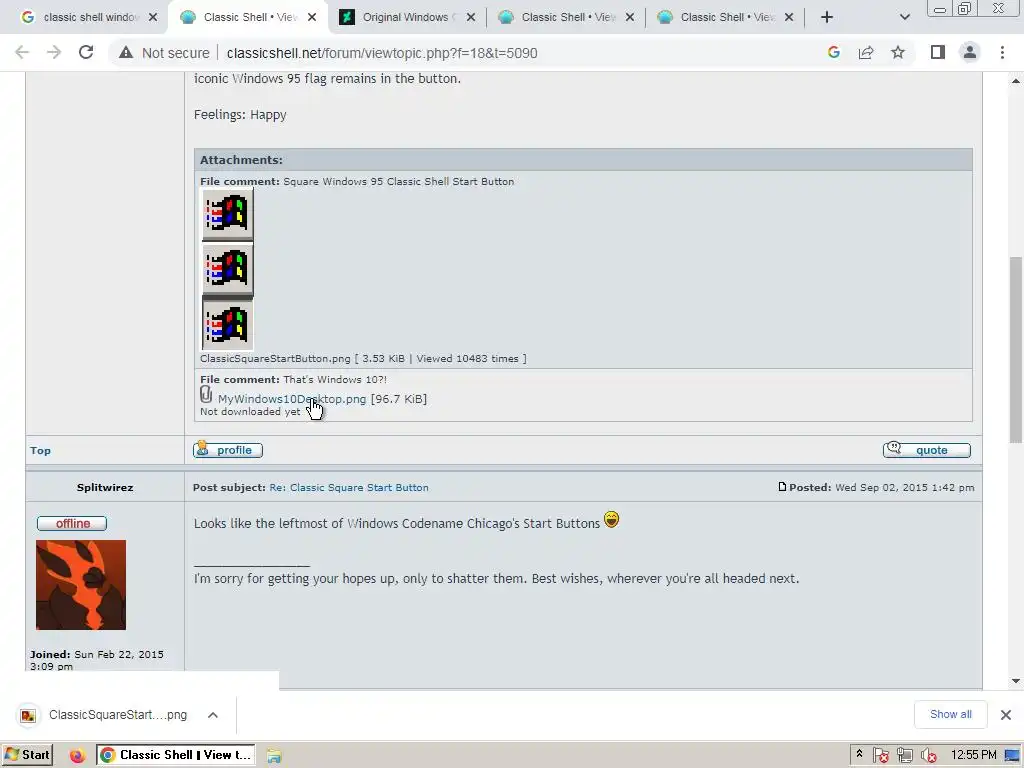Click the network tray icon

pos(904,756)
